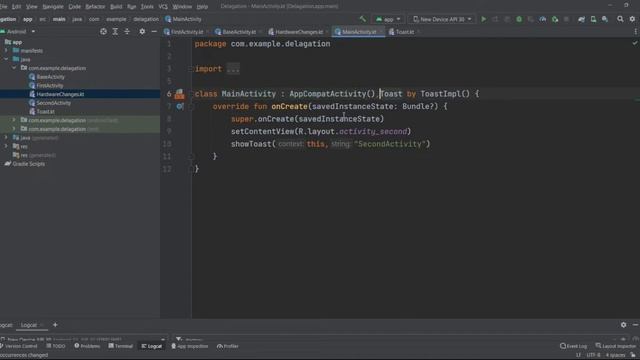This screenshot has width=640, height=360.
Task: Expand the res folder
Action: 6,146
